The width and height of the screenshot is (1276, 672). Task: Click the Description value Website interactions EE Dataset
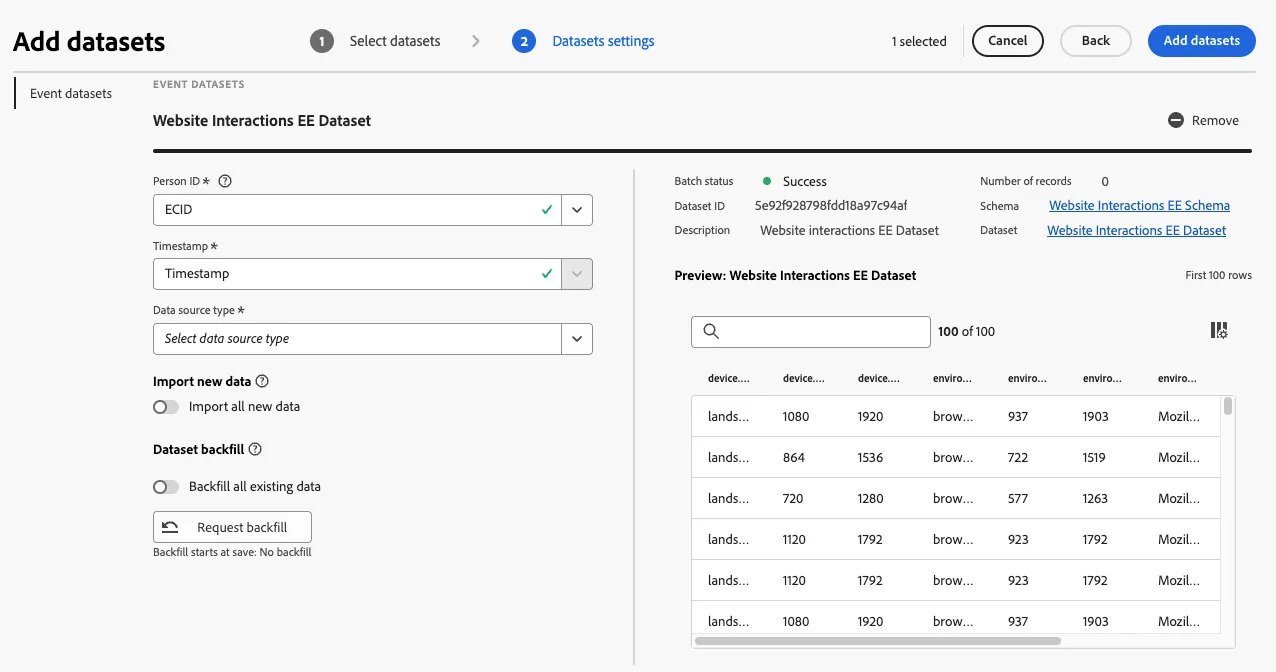[x=850, y=230]
